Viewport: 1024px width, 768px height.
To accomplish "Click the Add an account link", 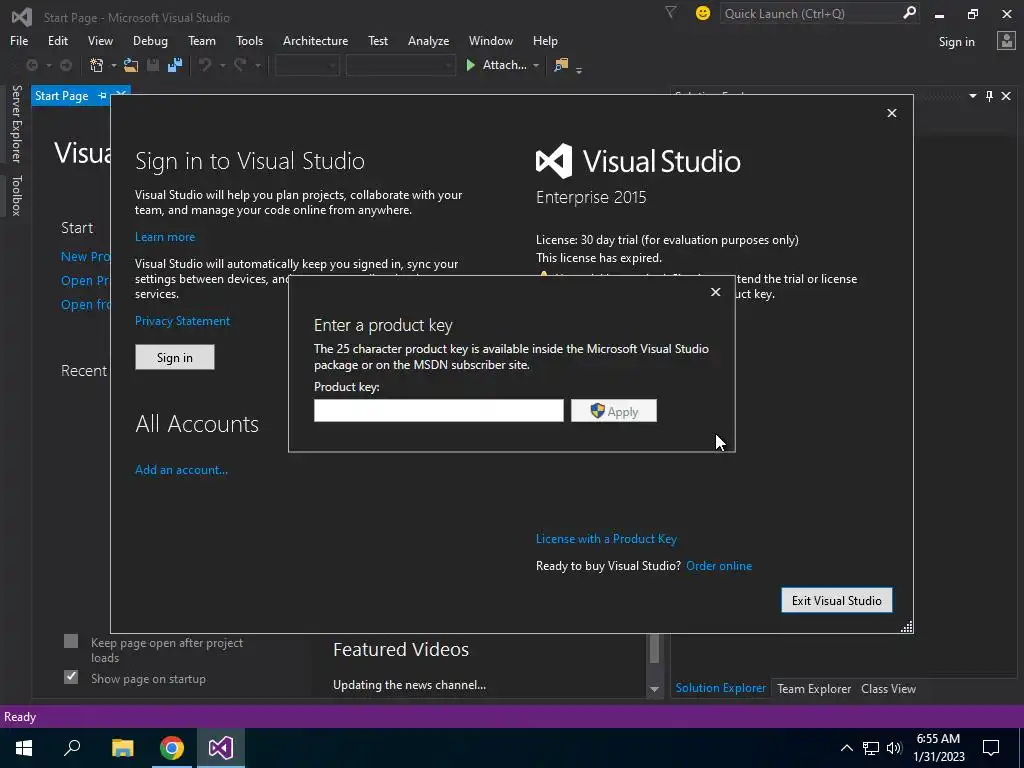I will pyautogui.click(x=181, y=470).
